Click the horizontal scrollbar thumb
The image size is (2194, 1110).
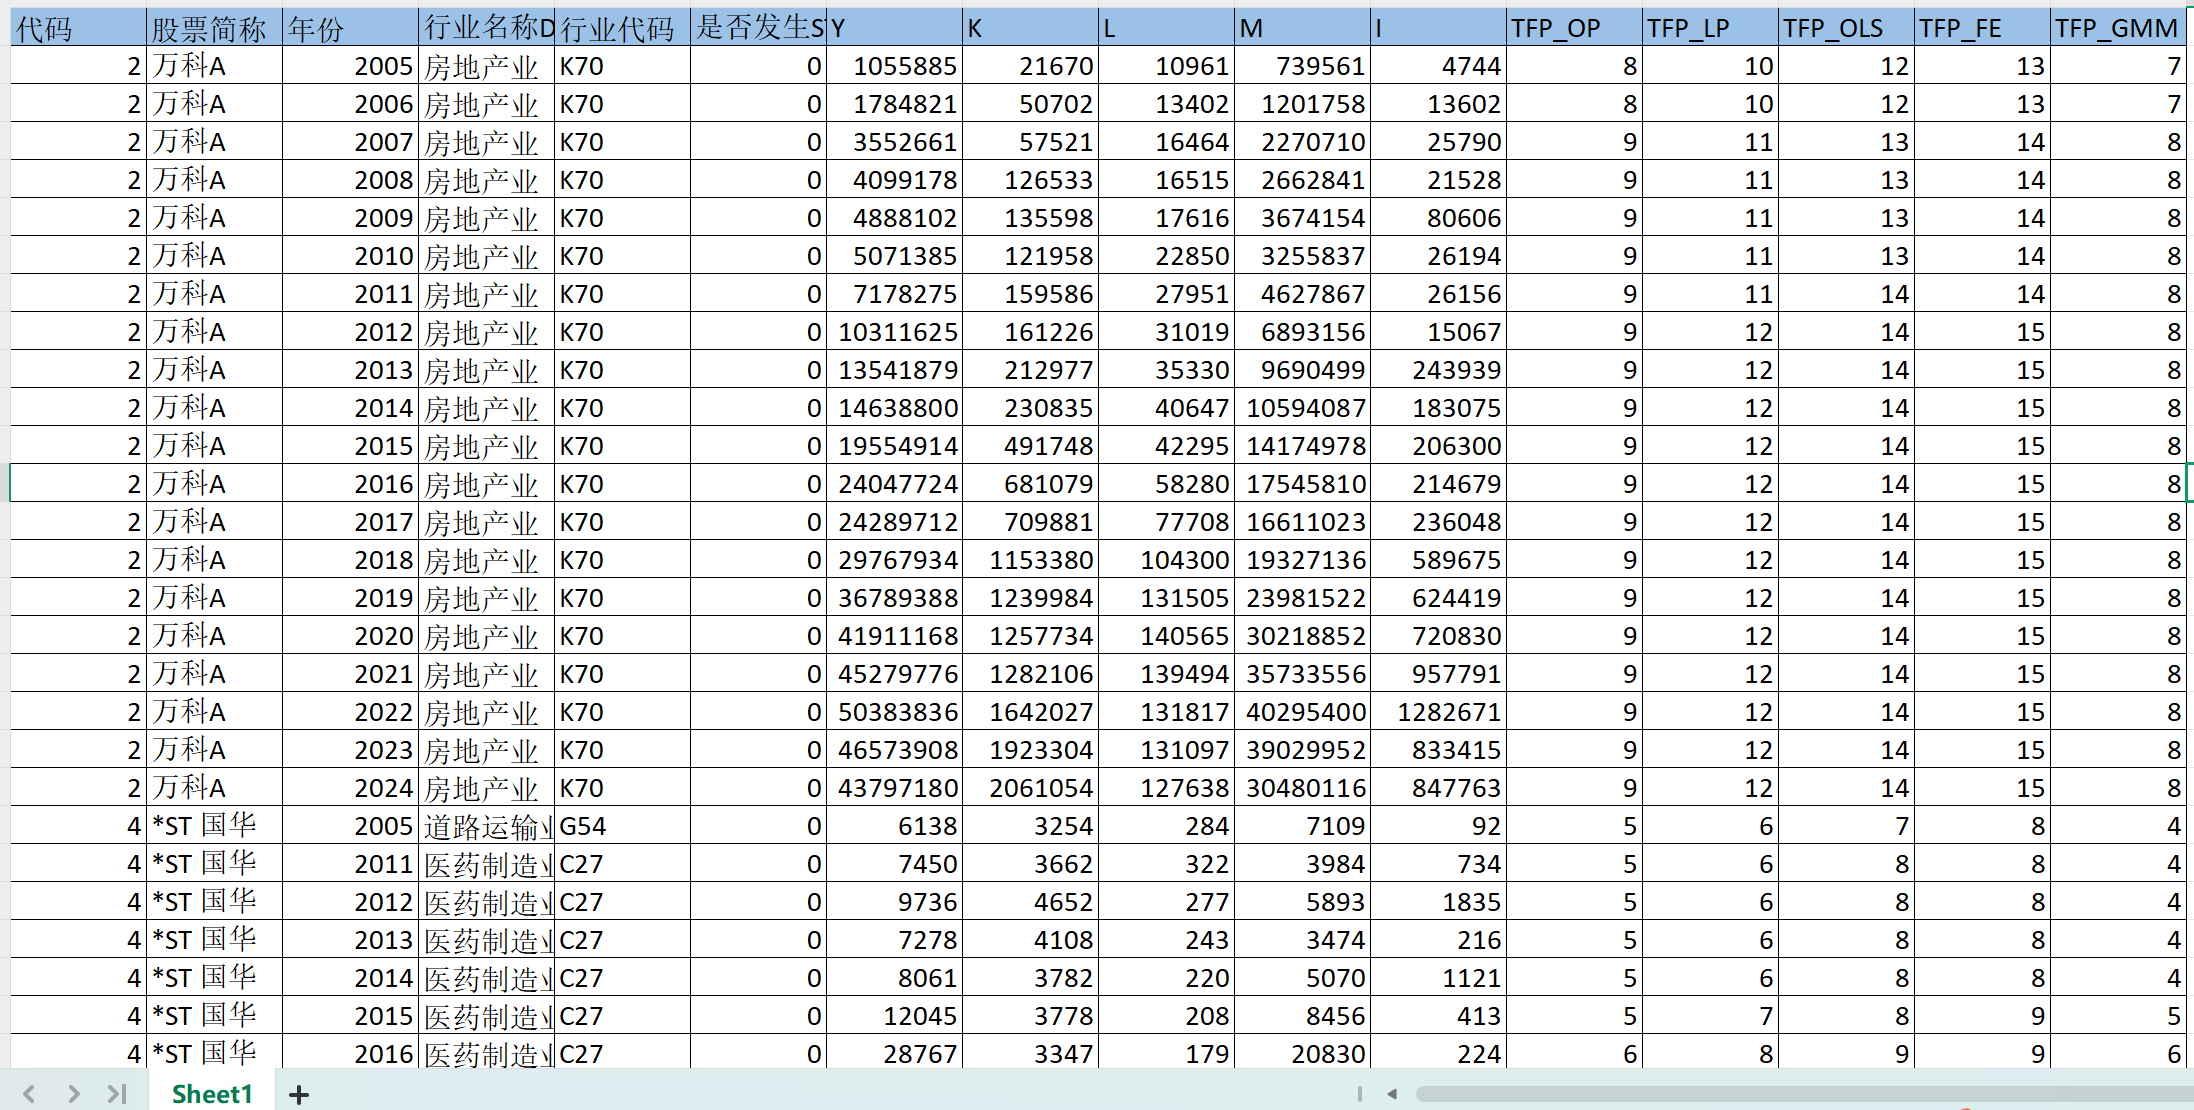click(x=1800, y=1094)
